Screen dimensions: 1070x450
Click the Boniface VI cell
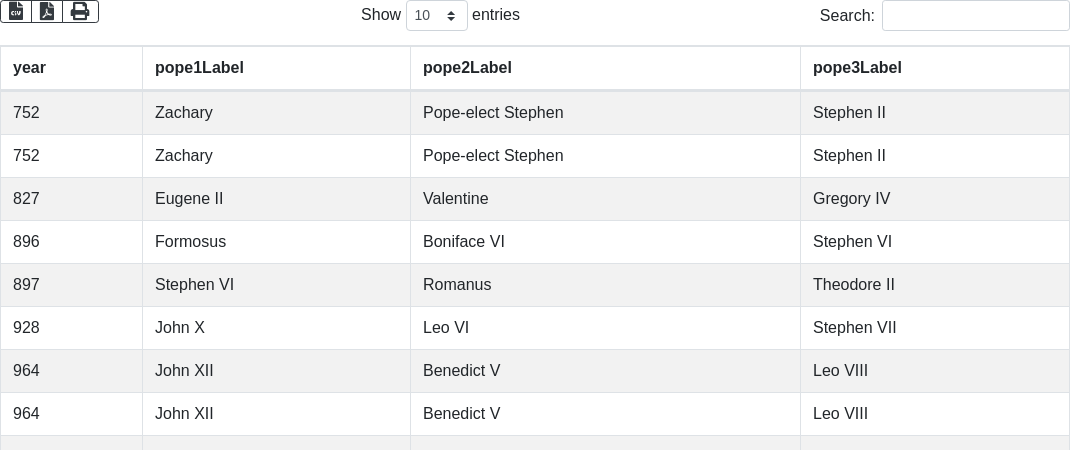605,242
